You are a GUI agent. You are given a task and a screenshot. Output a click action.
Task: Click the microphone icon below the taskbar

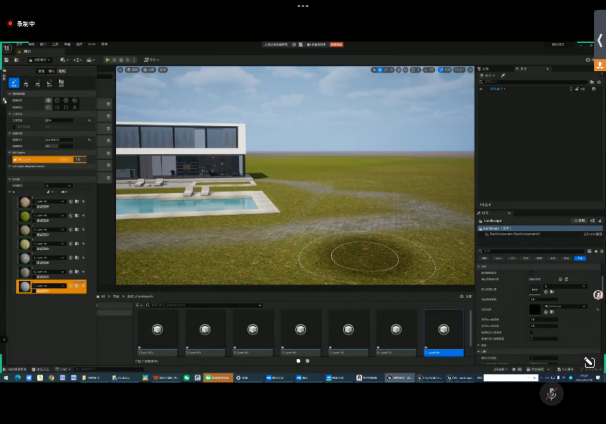(x=551, y=394)
